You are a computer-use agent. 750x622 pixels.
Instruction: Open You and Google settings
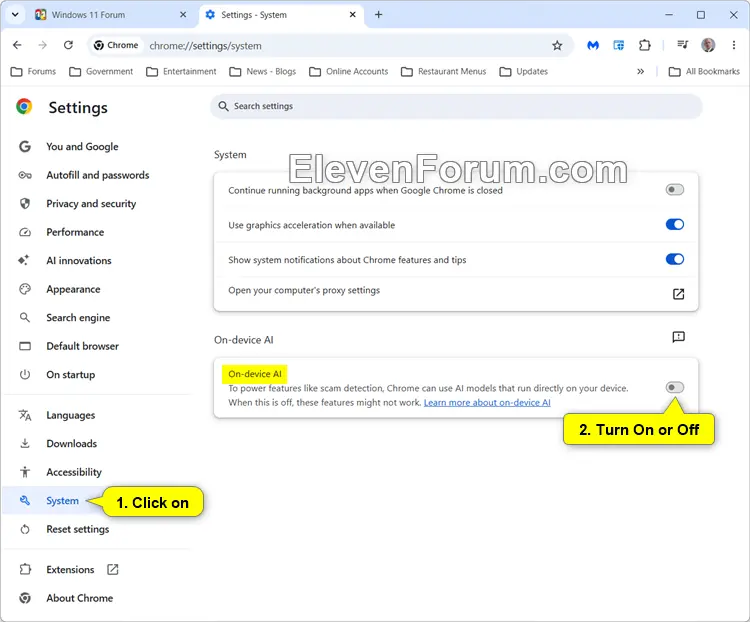[x=82, y=146]
